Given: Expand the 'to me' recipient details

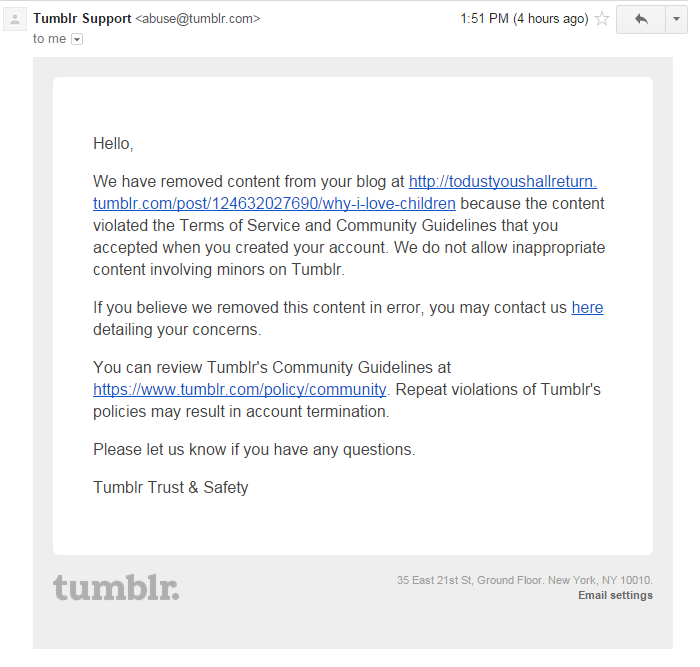Looking at the screenshot, I should pyautogui.click(x=77, y=39).
